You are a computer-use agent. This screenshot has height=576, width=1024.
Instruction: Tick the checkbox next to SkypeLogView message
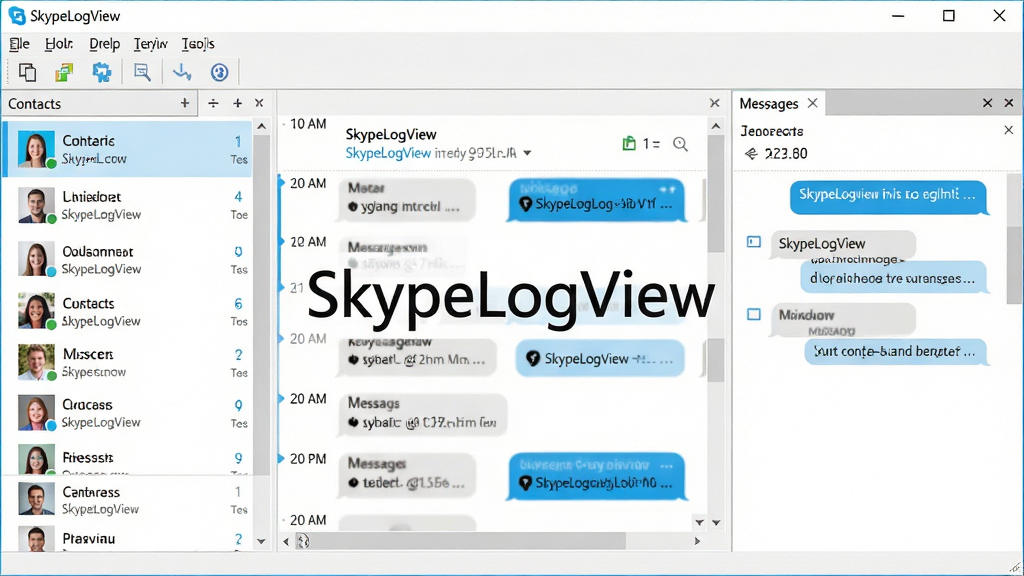tap(754, 242)
